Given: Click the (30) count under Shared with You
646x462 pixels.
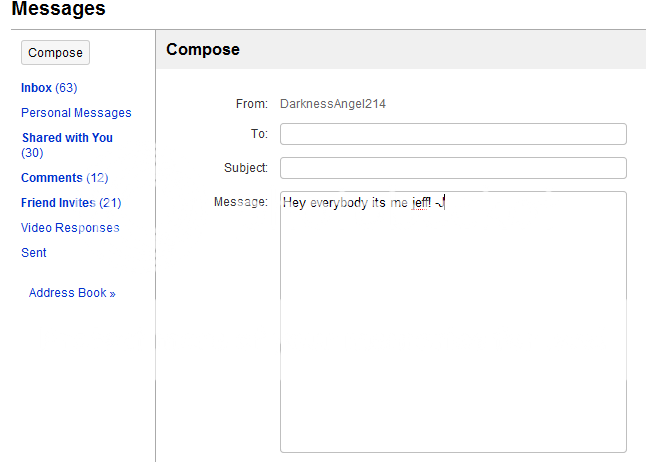Looking at the screenshot, I should point(32,153).
